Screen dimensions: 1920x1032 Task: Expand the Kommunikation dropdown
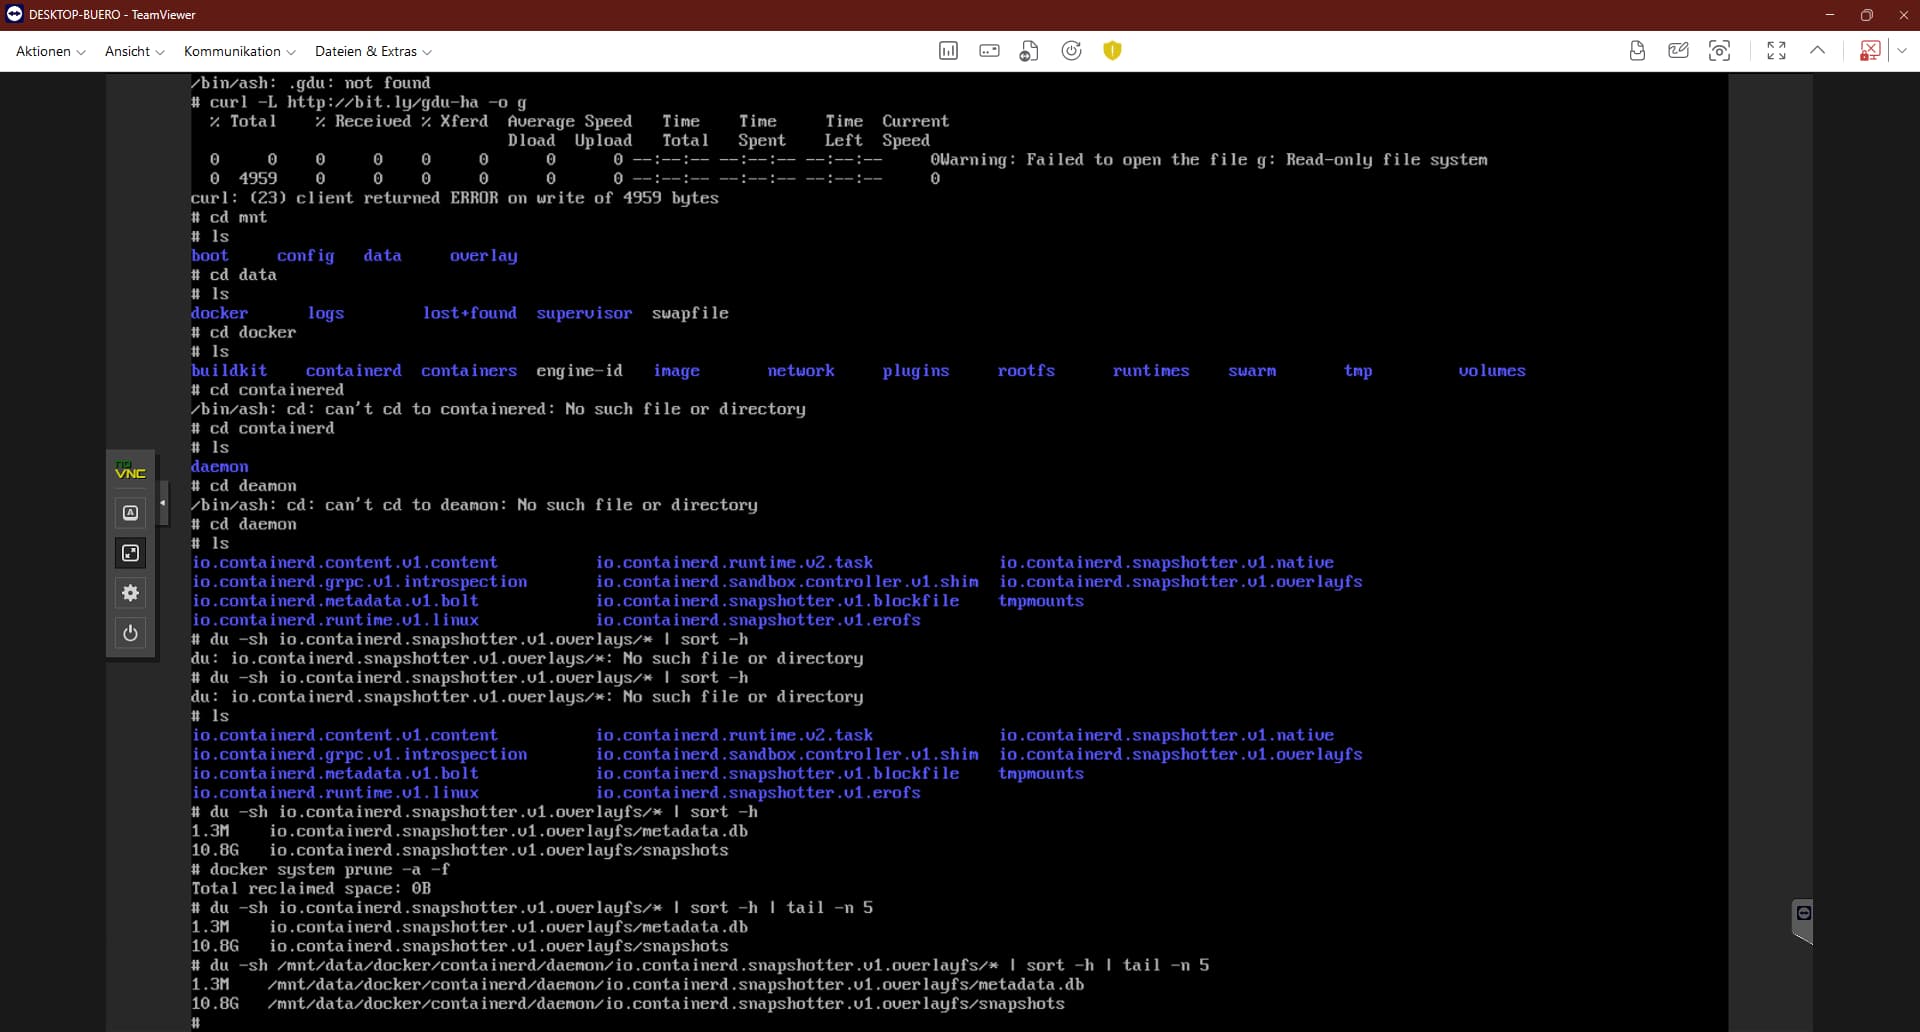tap(239, 51)
